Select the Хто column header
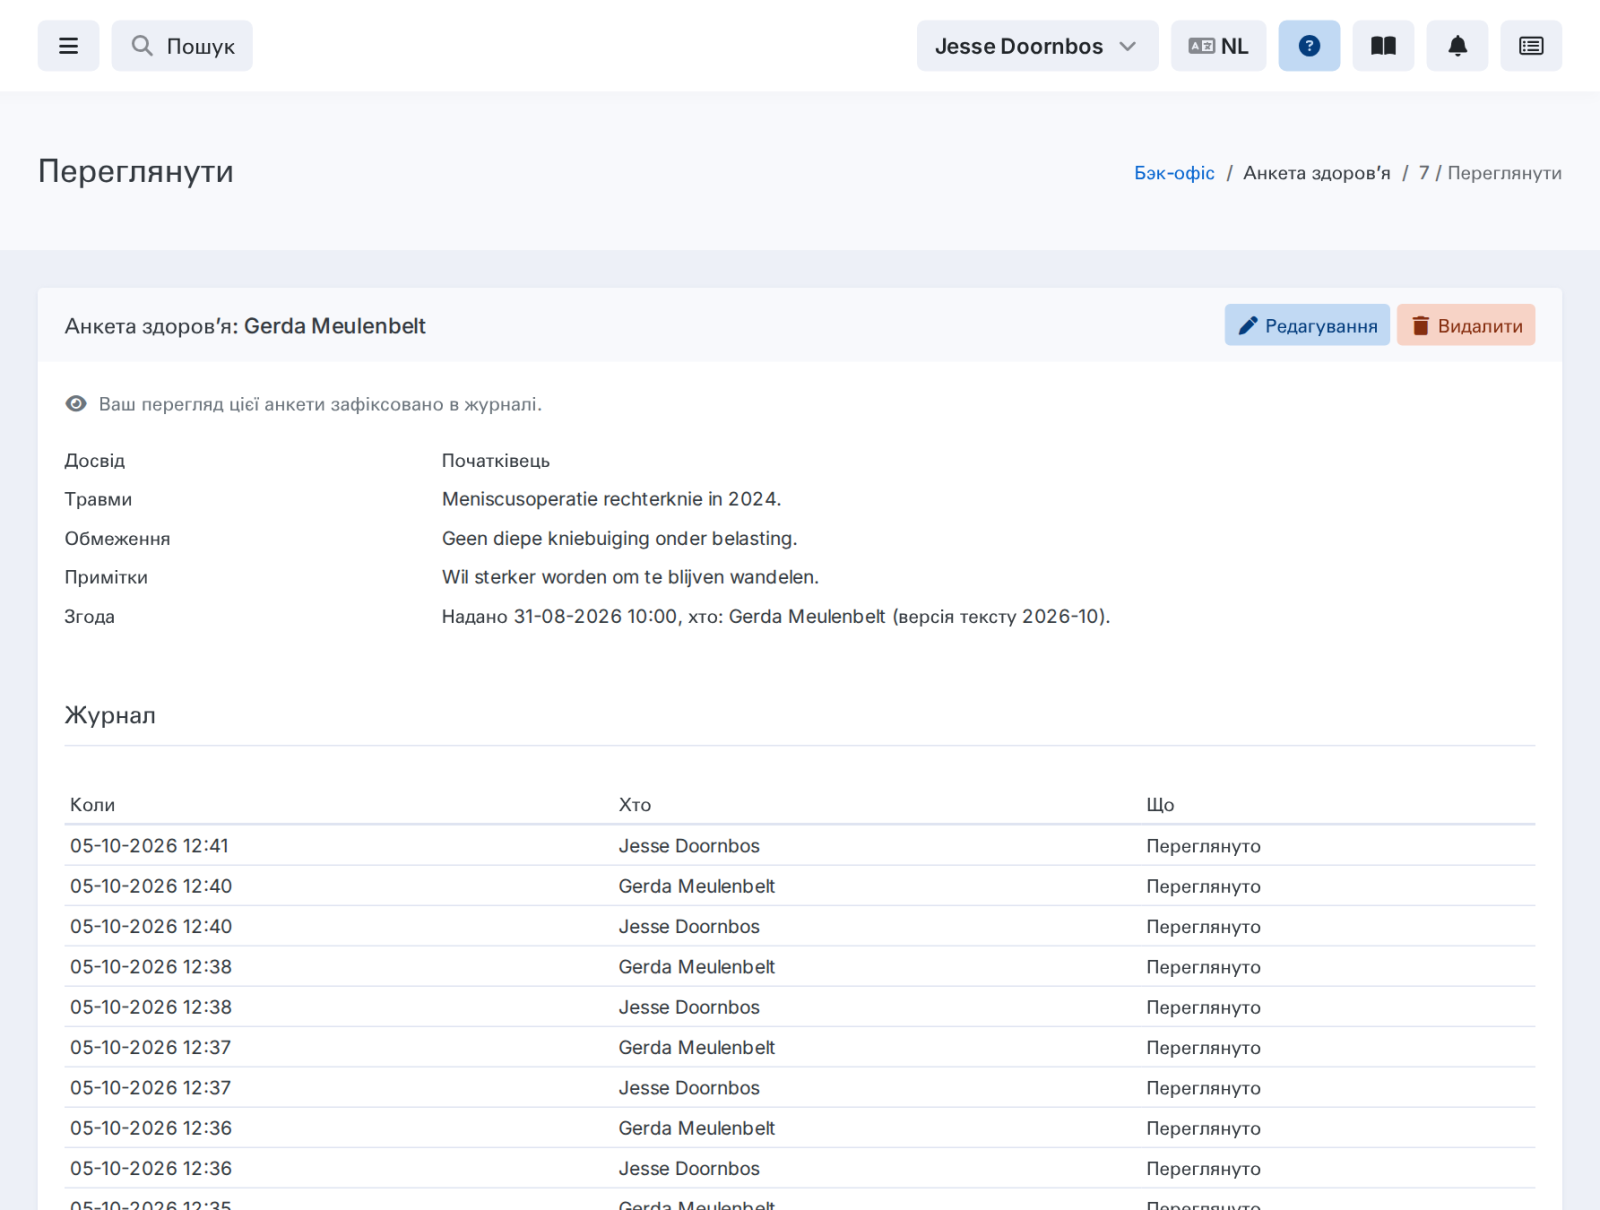The width and height of the screenshot is (1600, 1210). point(635,805)
